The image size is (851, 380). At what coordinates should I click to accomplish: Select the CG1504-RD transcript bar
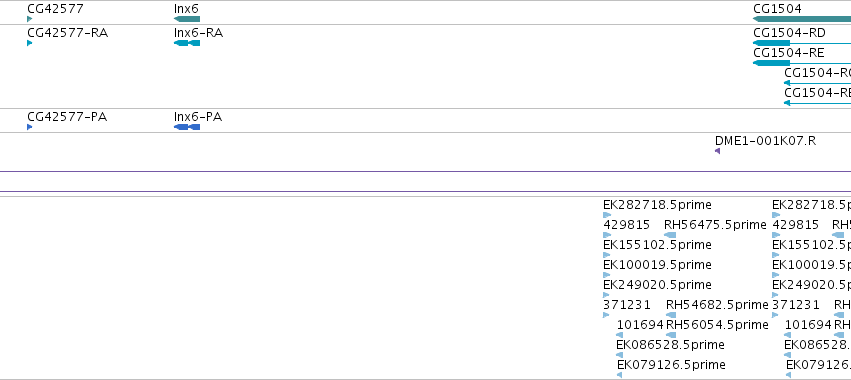[x=802, y=43]
